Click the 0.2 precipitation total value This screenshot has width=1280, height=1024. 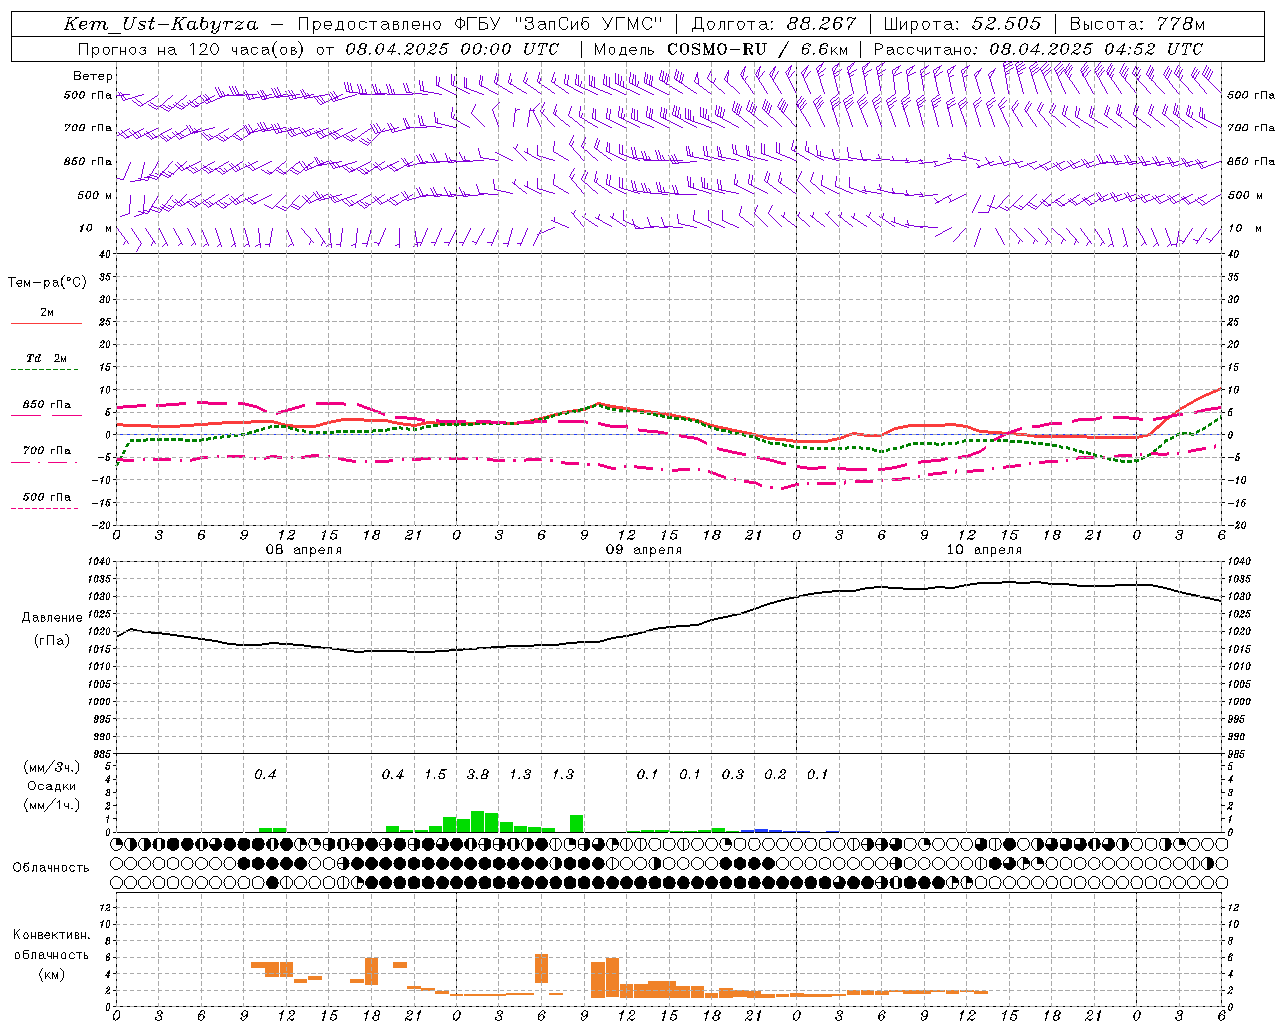[775, 774]
